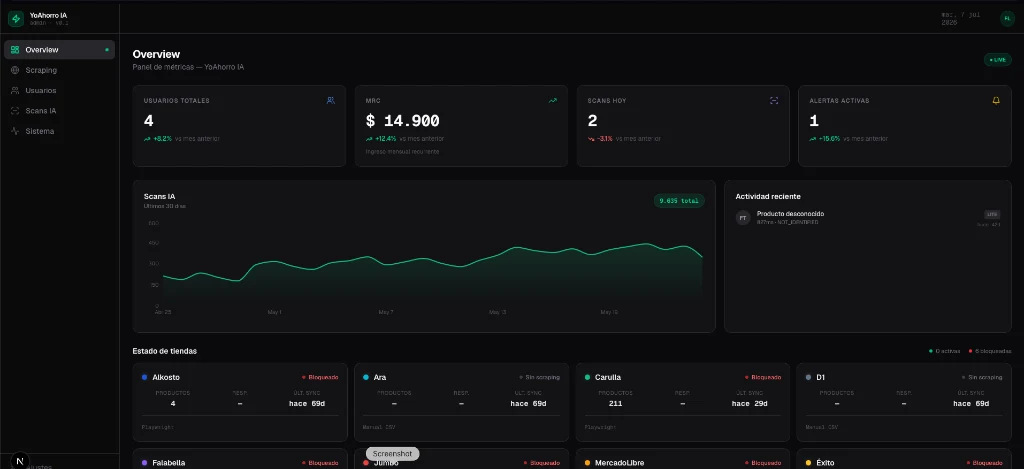This screenshot has height=469, width=1024.
Task: Click the 9.635 total badge
Action: pos(679,201)
